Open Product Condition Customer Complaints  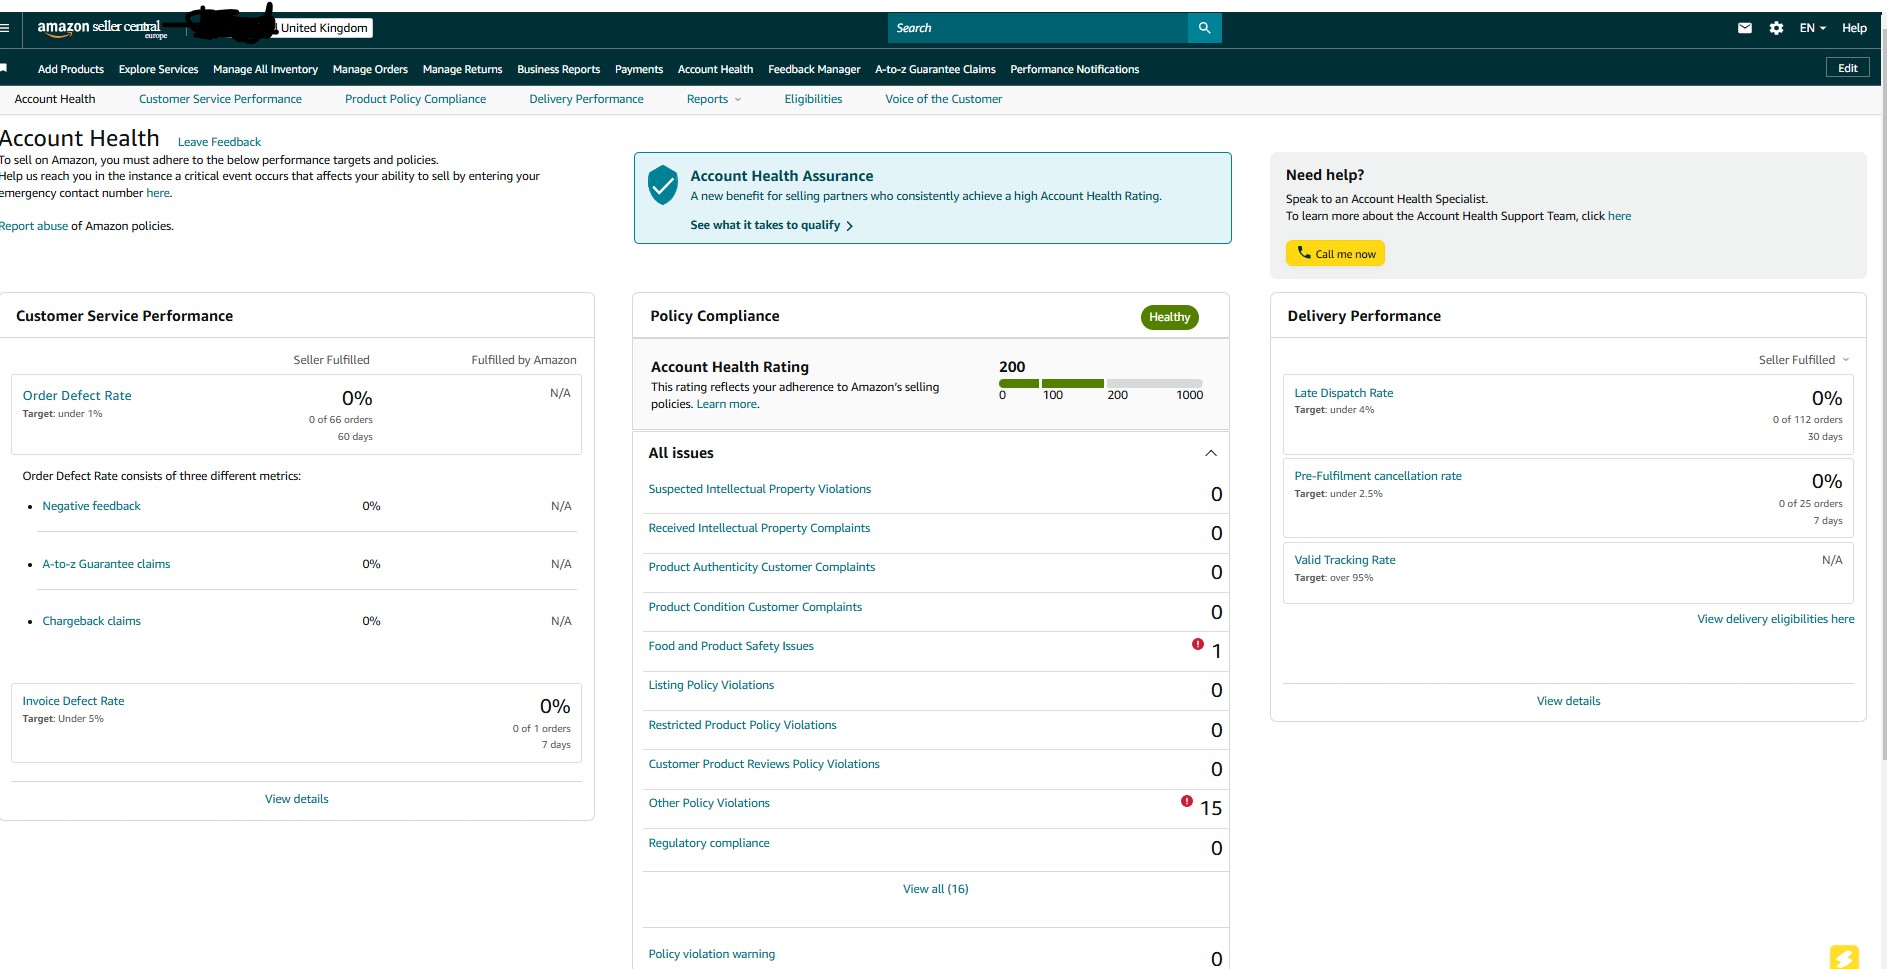(755, 607)
